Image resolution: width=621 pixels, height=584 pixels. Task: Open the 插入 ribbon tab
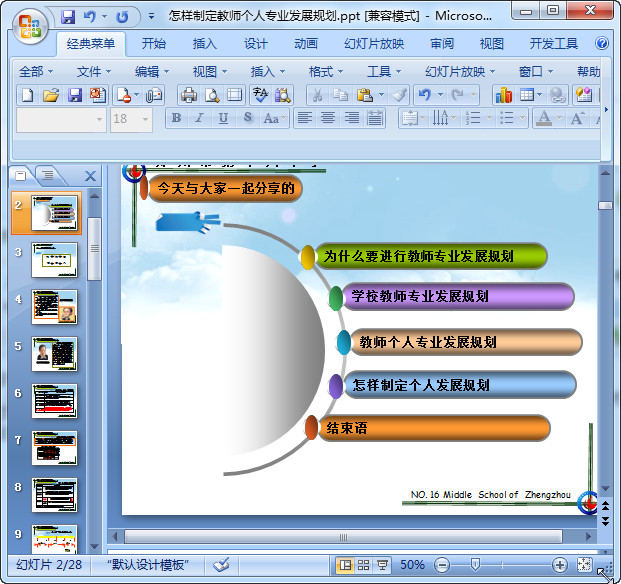point(204,44)
